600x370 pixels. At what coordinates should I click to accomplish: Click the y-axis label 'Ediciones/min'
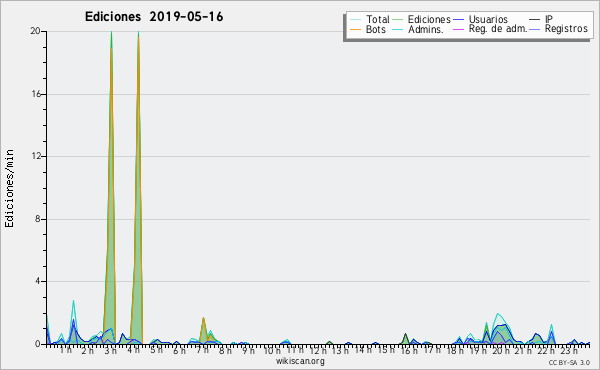pyautogui.click(x=9, y=188)
